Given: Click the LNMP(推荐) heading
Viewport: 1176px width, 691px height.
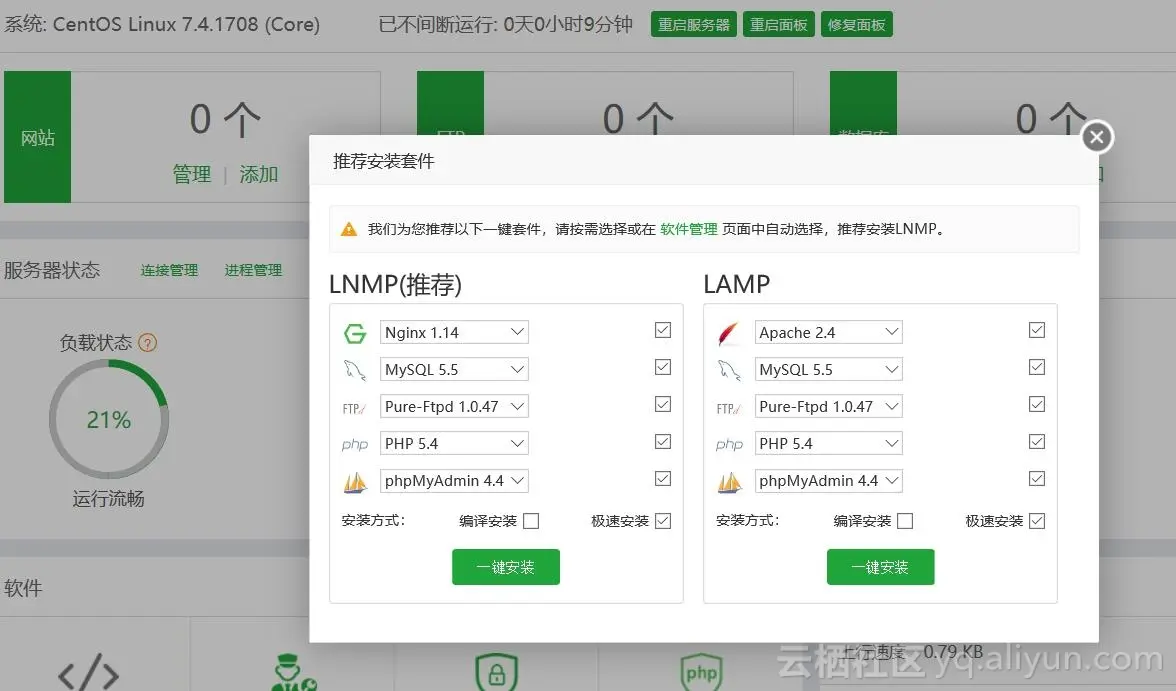Looking at the screenshot, I should pos(395,284).
